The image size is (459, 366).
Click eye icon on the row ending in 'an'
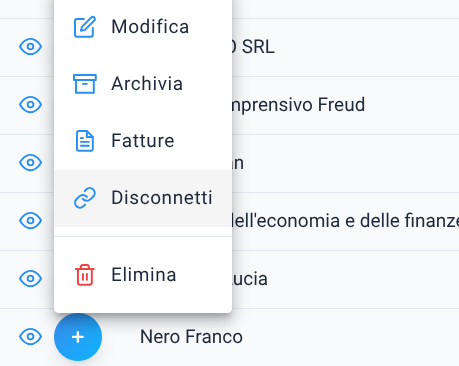[x=30, y=163]
